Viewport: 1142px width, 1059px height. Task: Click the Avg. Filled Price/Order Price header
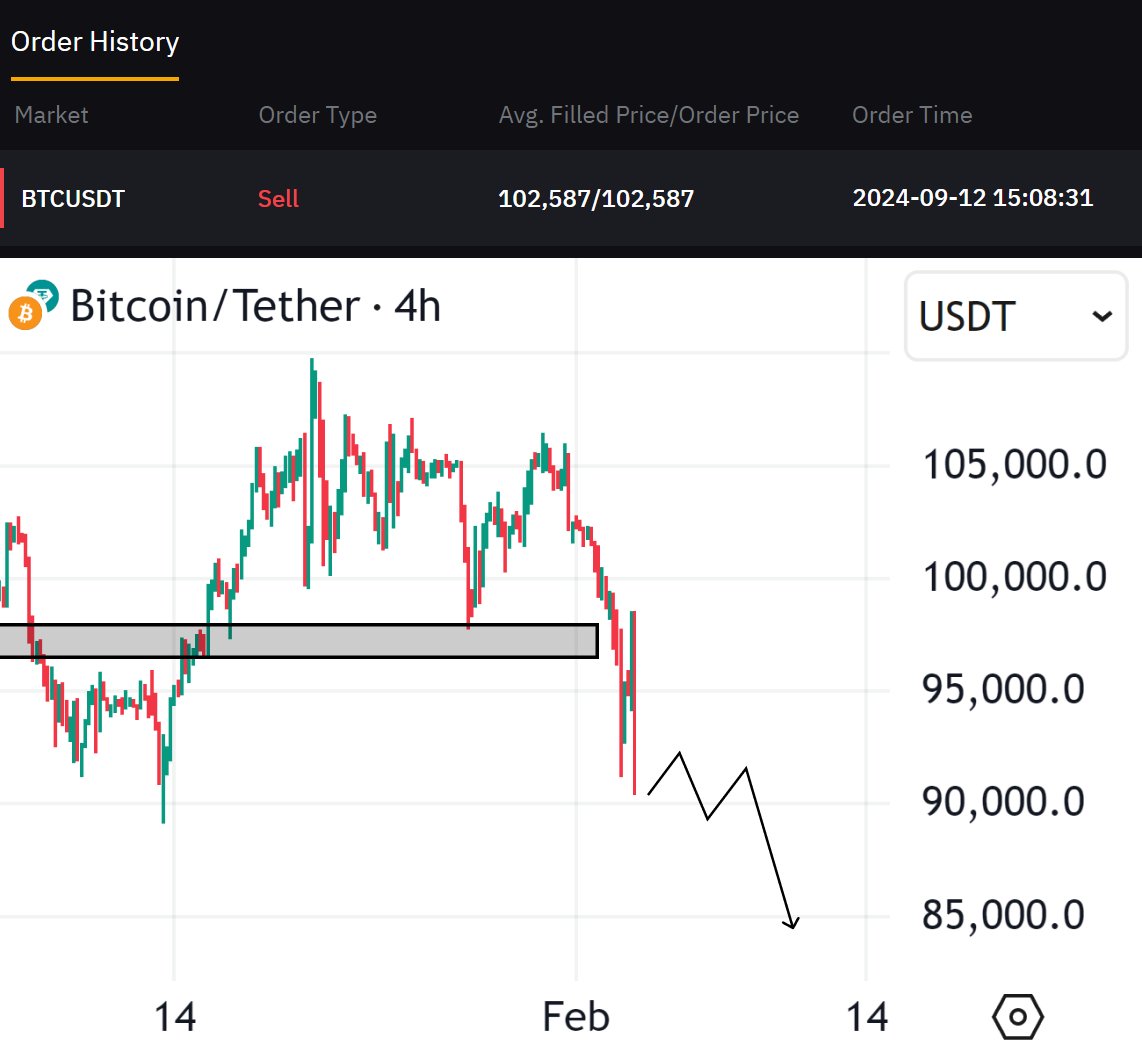[x=649, y=115]
